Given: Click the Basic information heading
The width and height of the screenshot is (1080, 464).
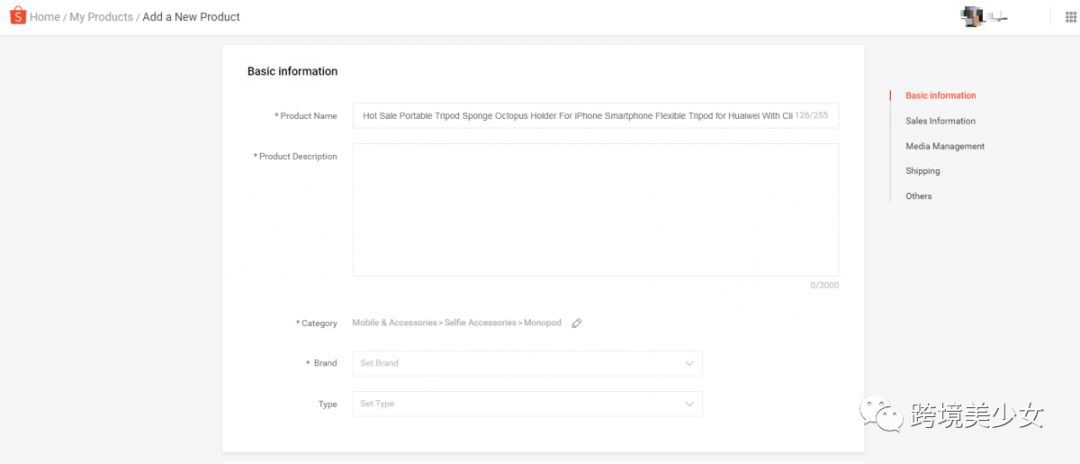Looking at the screenshot, I should 293,71.
